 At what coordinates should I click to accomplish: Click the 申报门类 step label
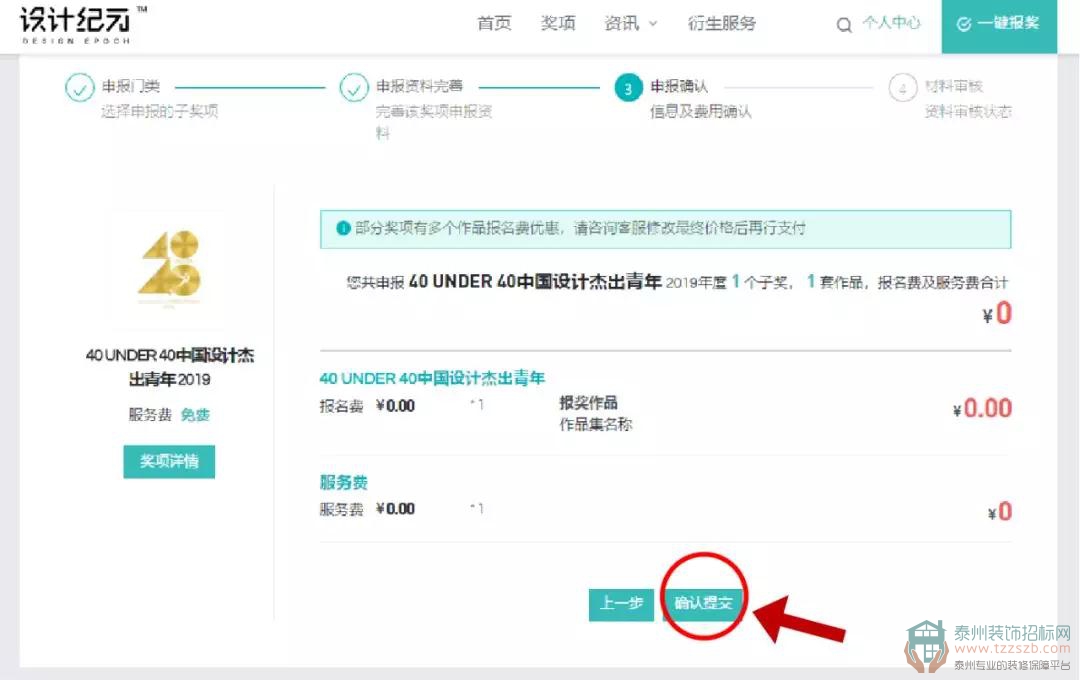click(x=131, y=86)
